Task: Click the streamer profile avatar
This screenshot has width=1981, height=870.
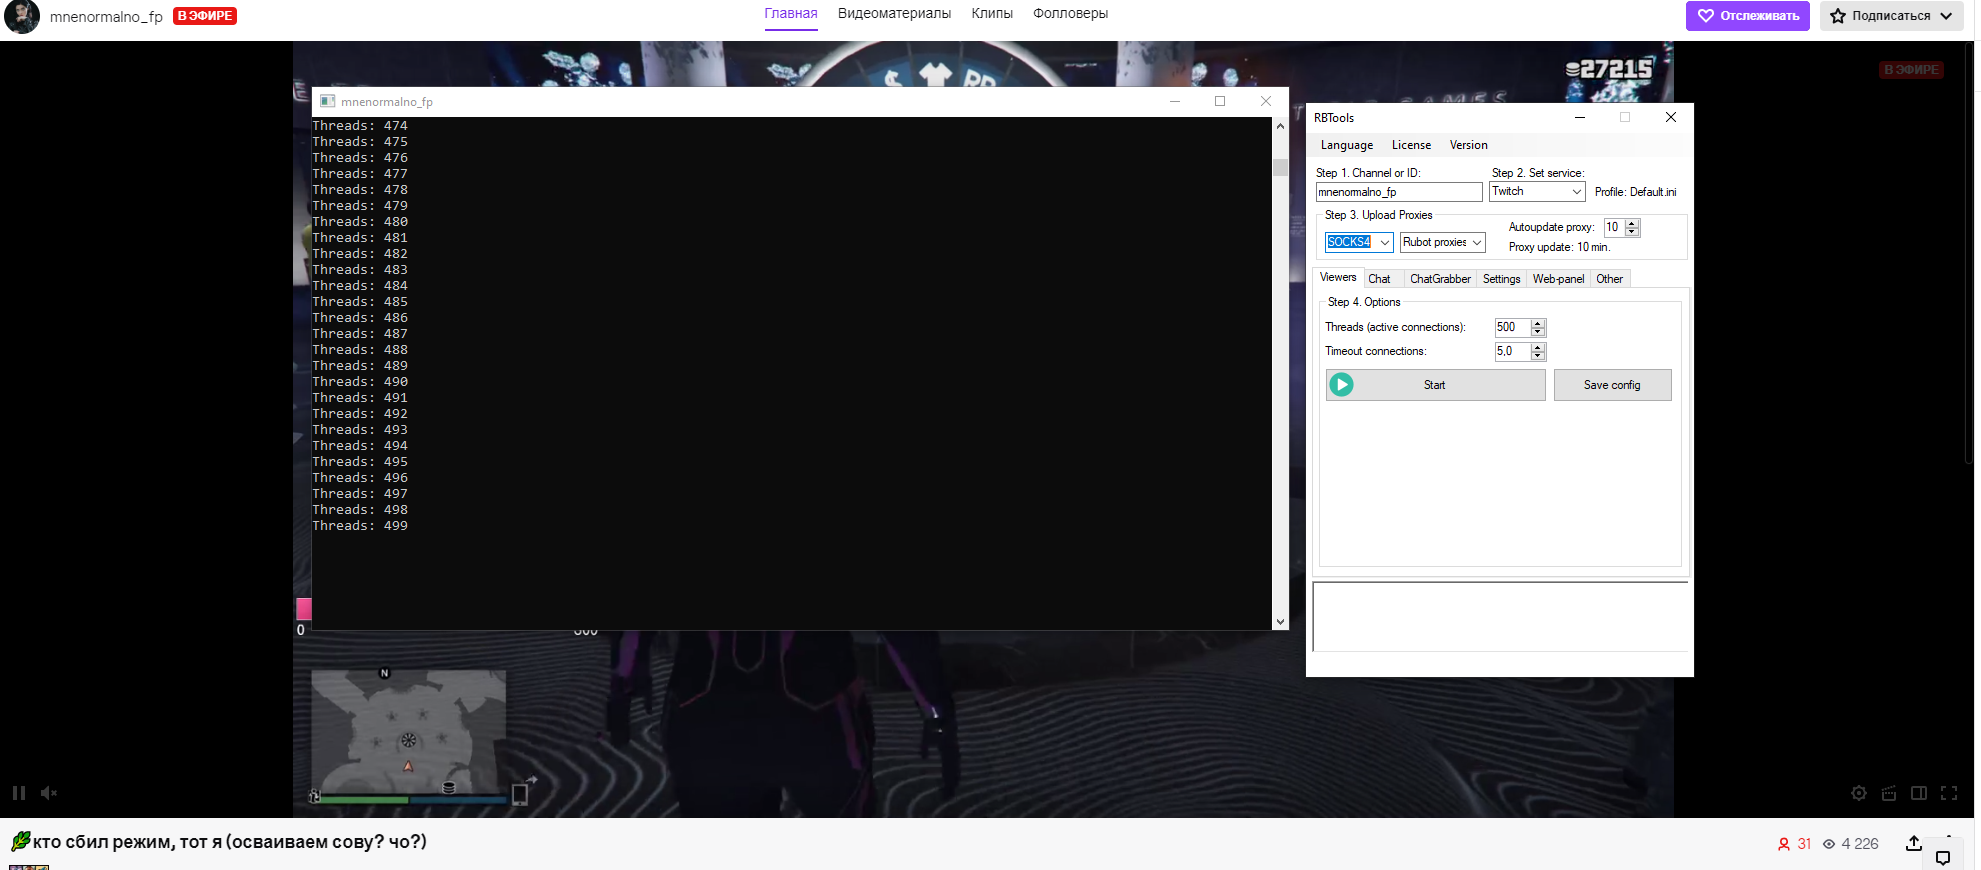Action: click(x=22, y=16)
